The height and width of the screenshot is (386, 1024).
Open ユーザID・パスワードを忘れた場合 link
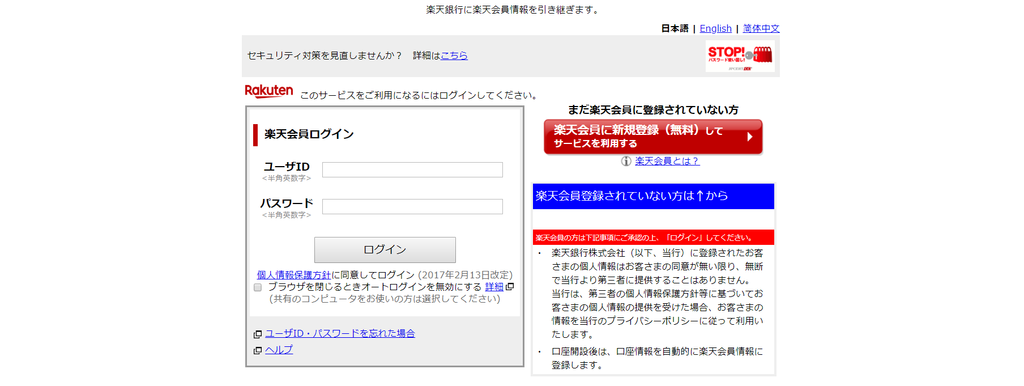click(340, 333)
